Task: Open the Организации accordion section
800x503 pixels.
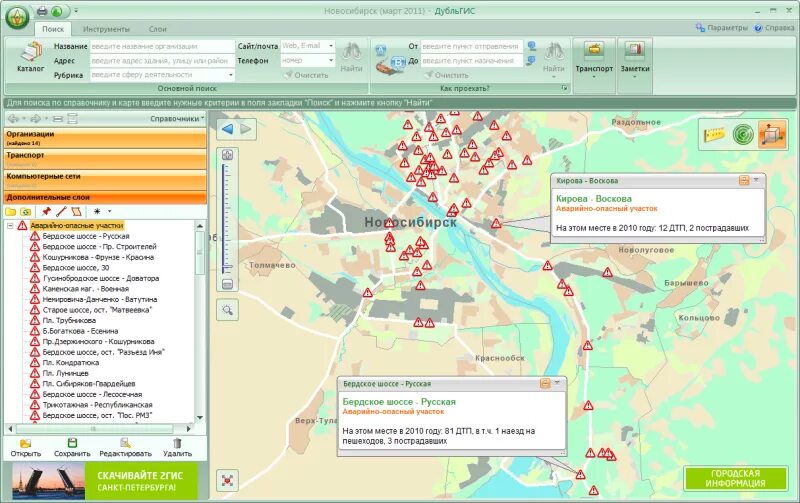Action: point(105,138)
